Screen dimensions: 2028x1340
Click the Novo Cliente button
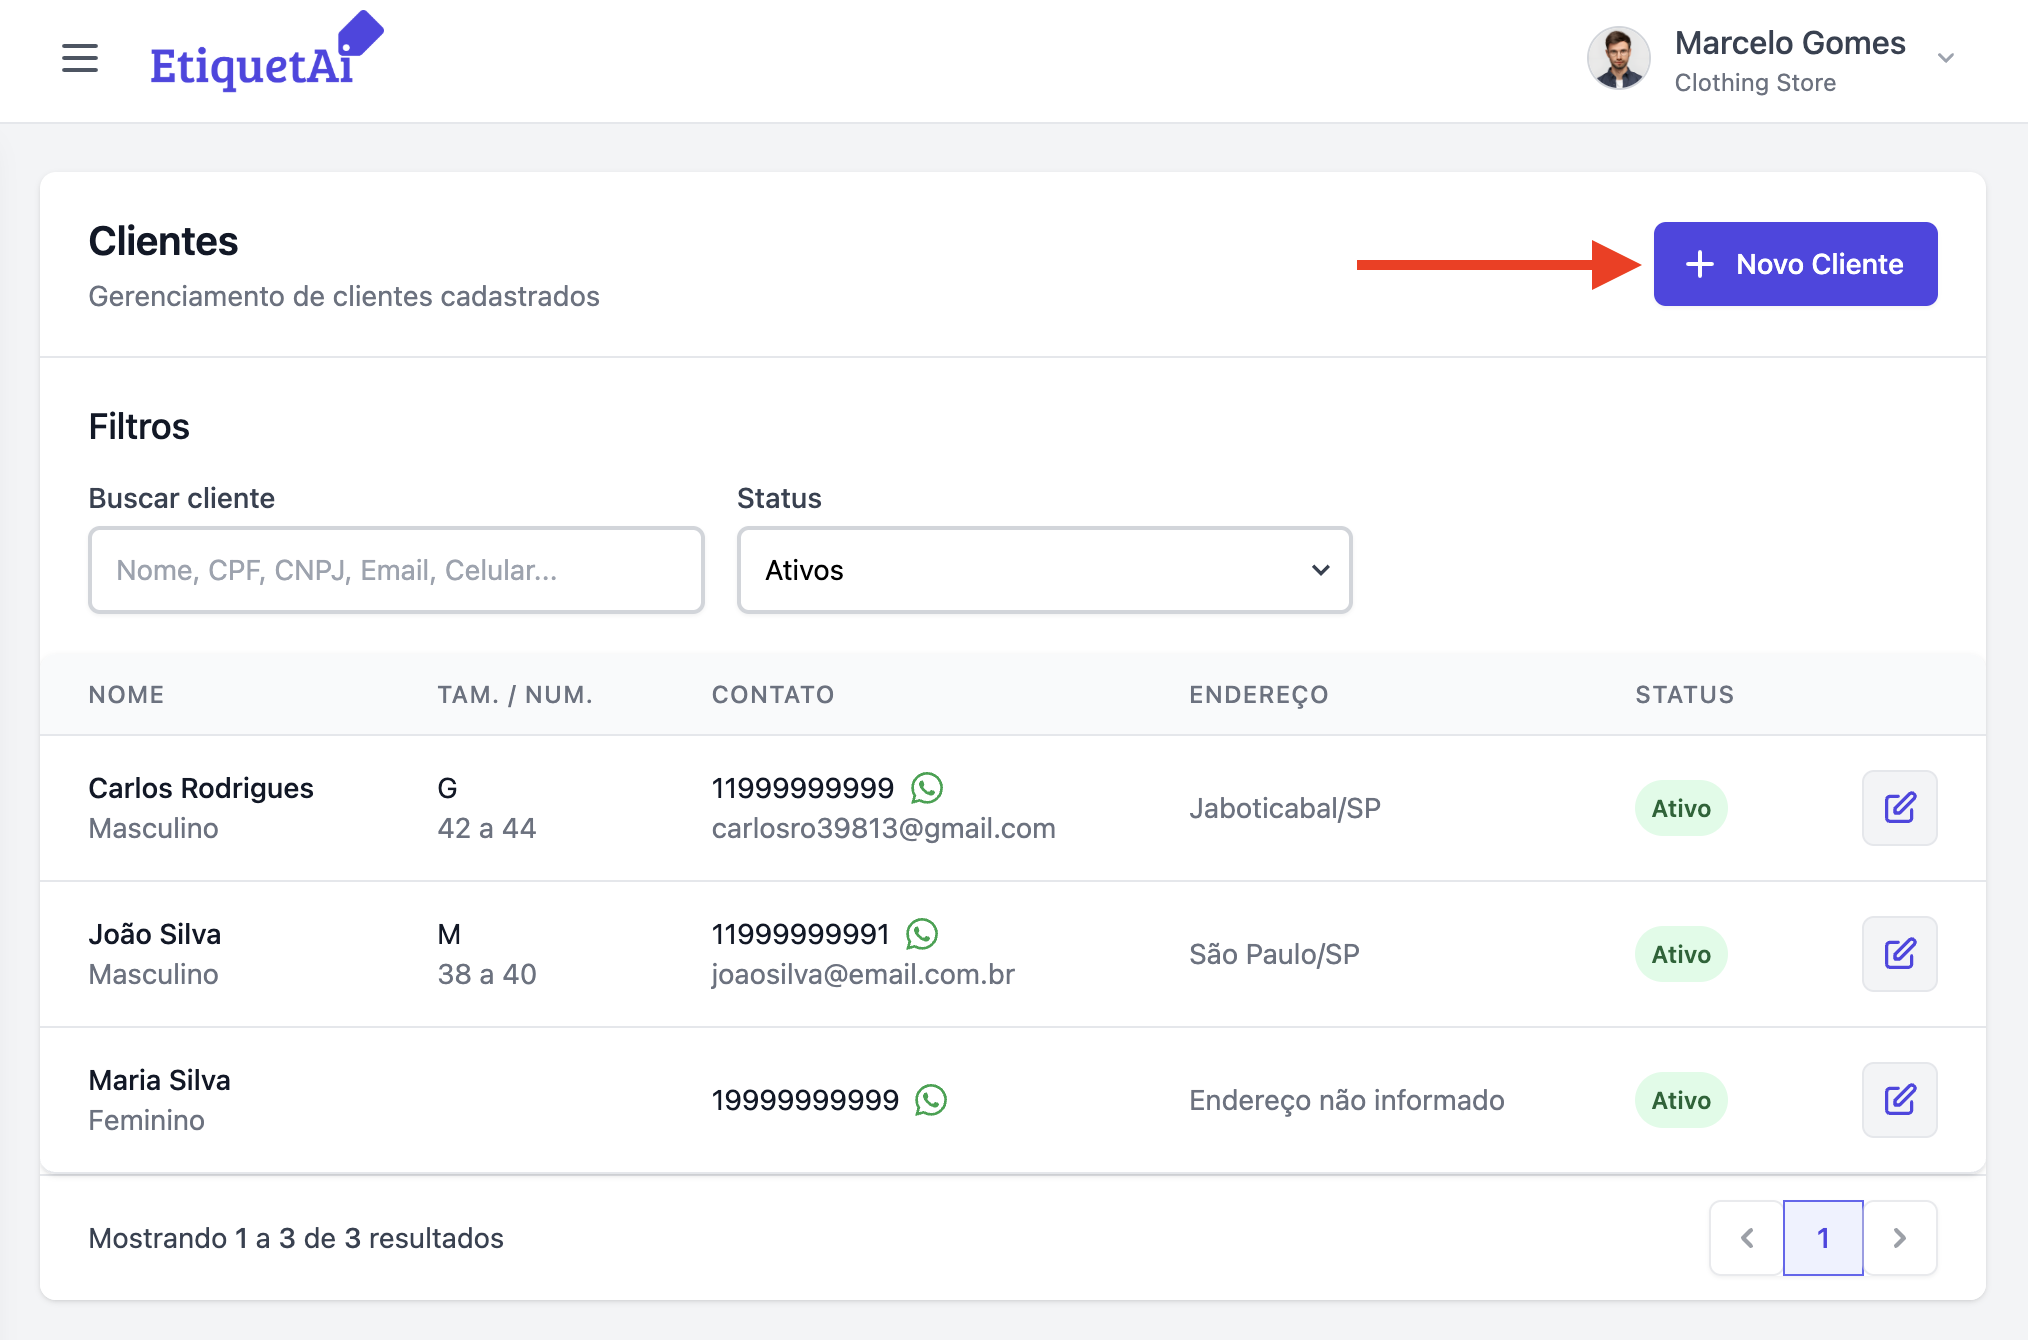tap(1795, 264)
